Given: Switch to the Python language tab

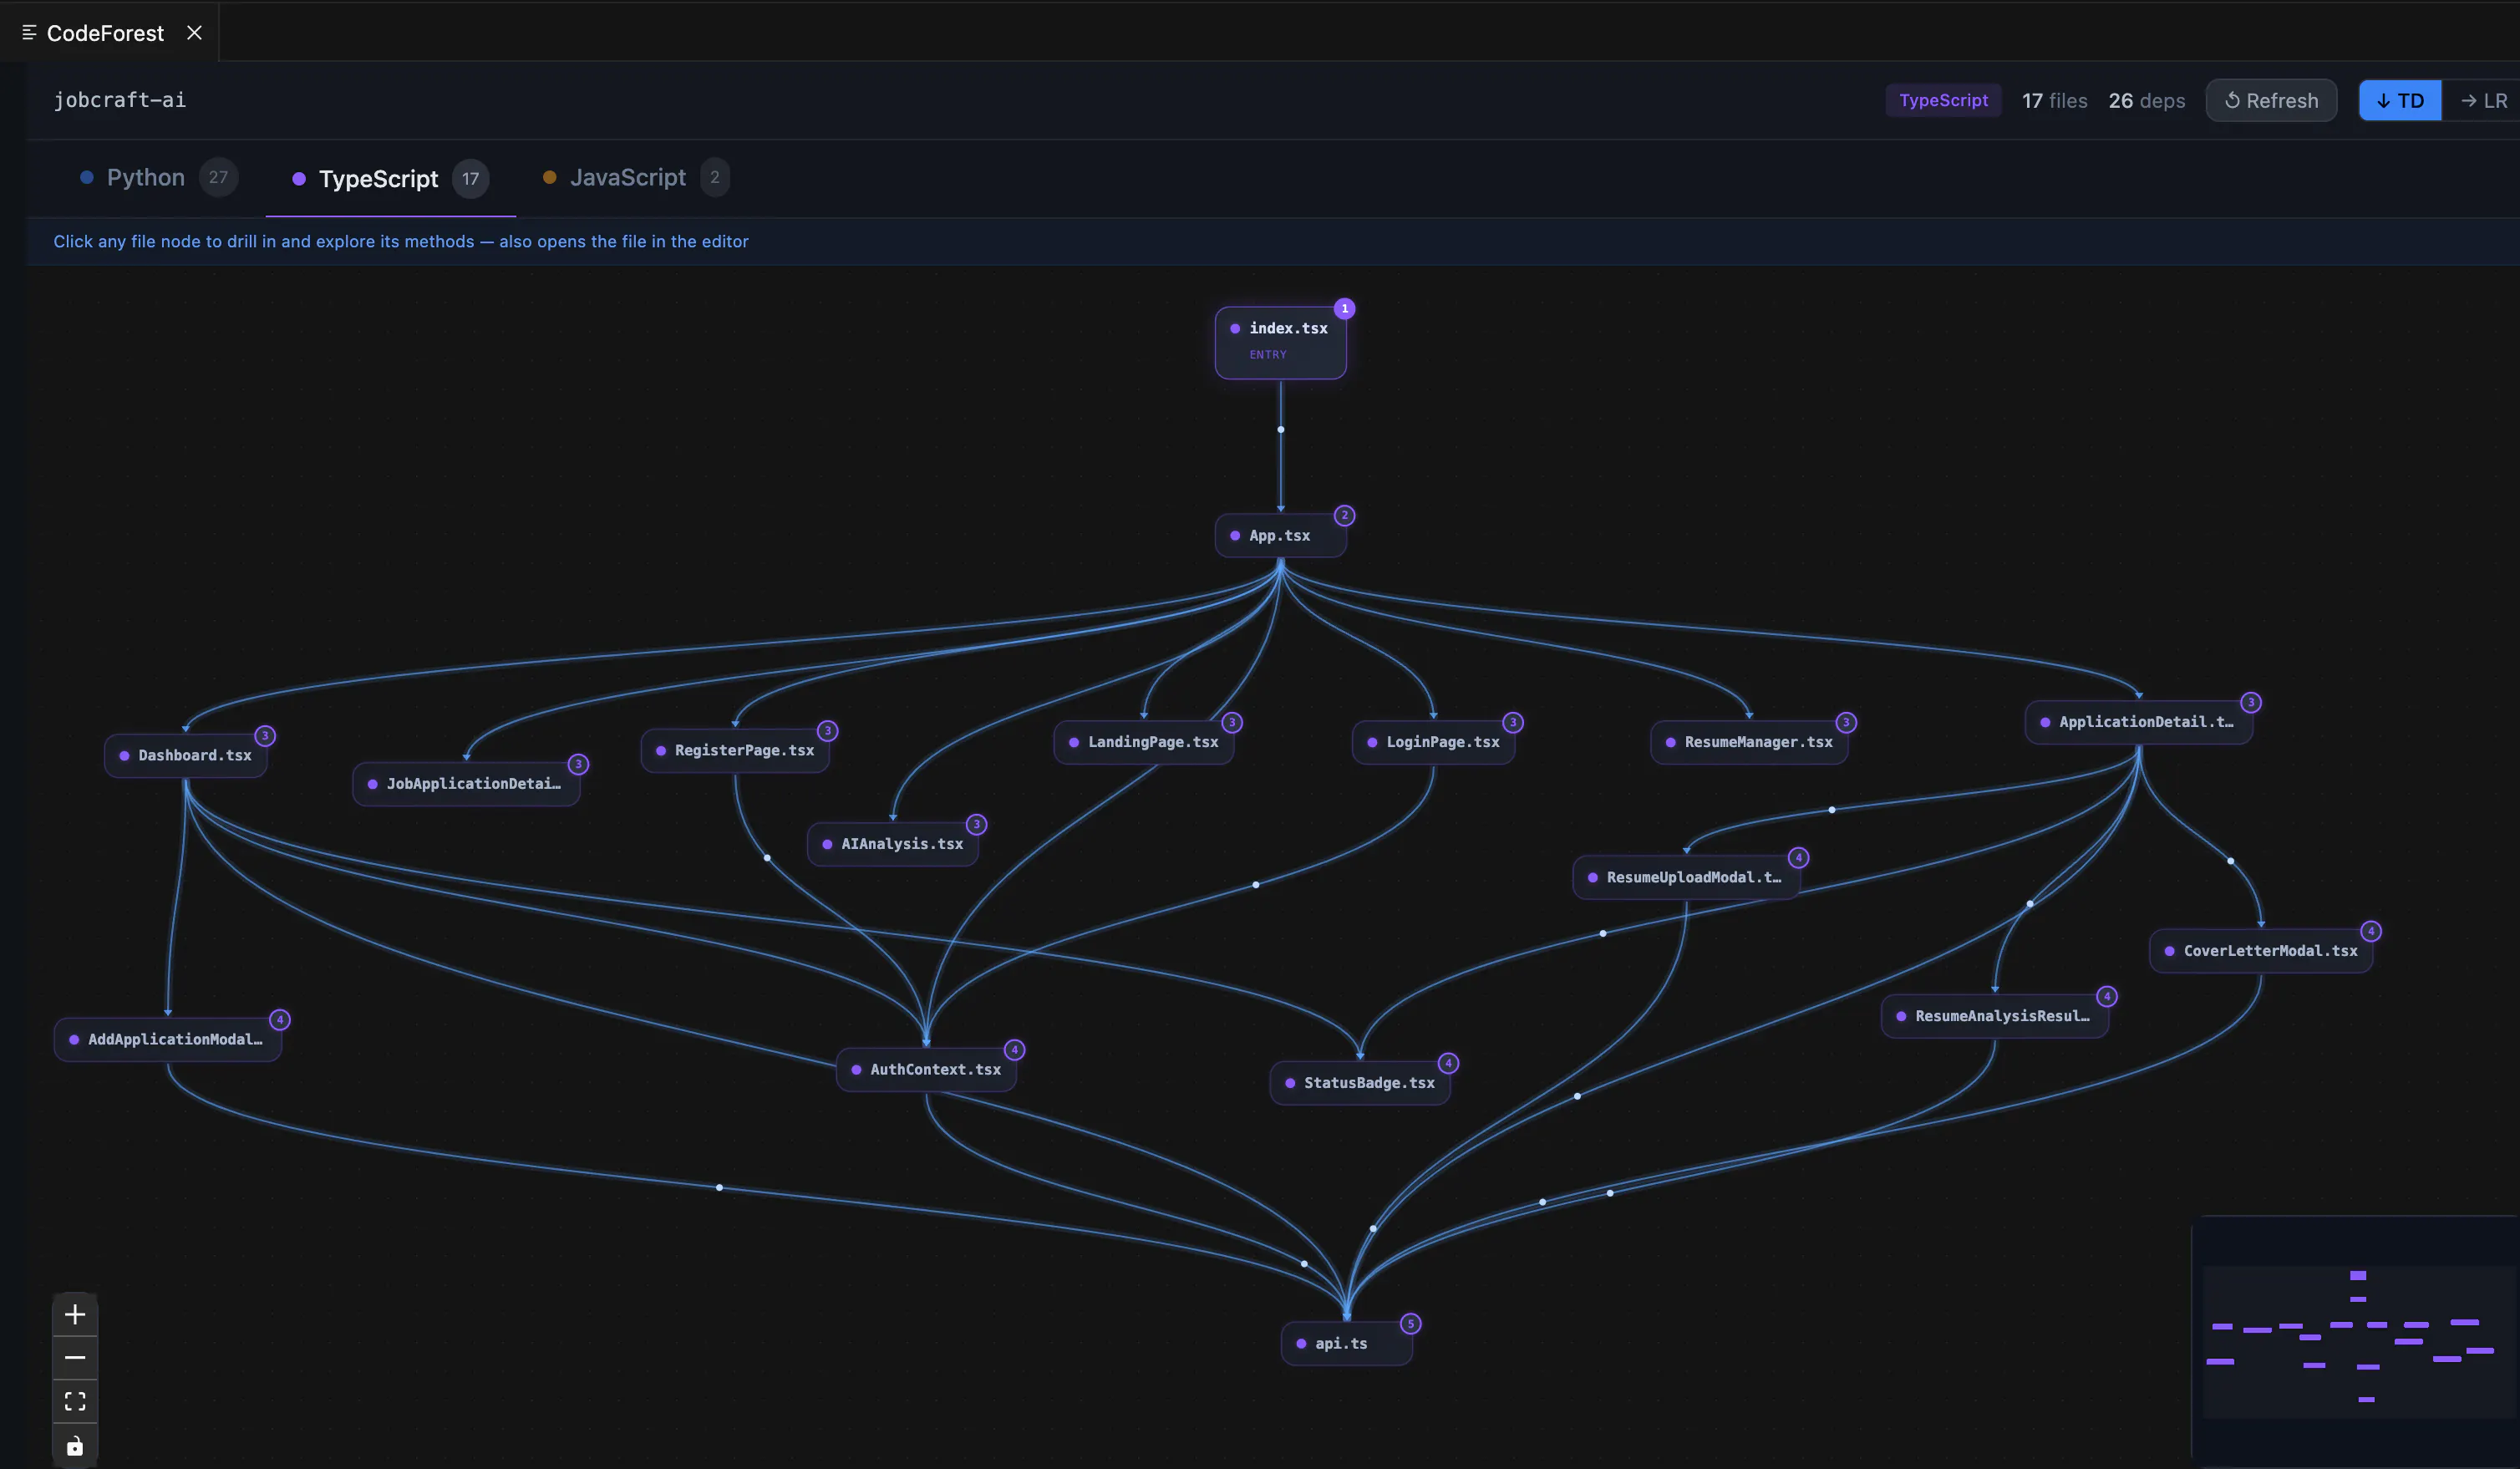Looking at the screenshot, I should [158, 178].
